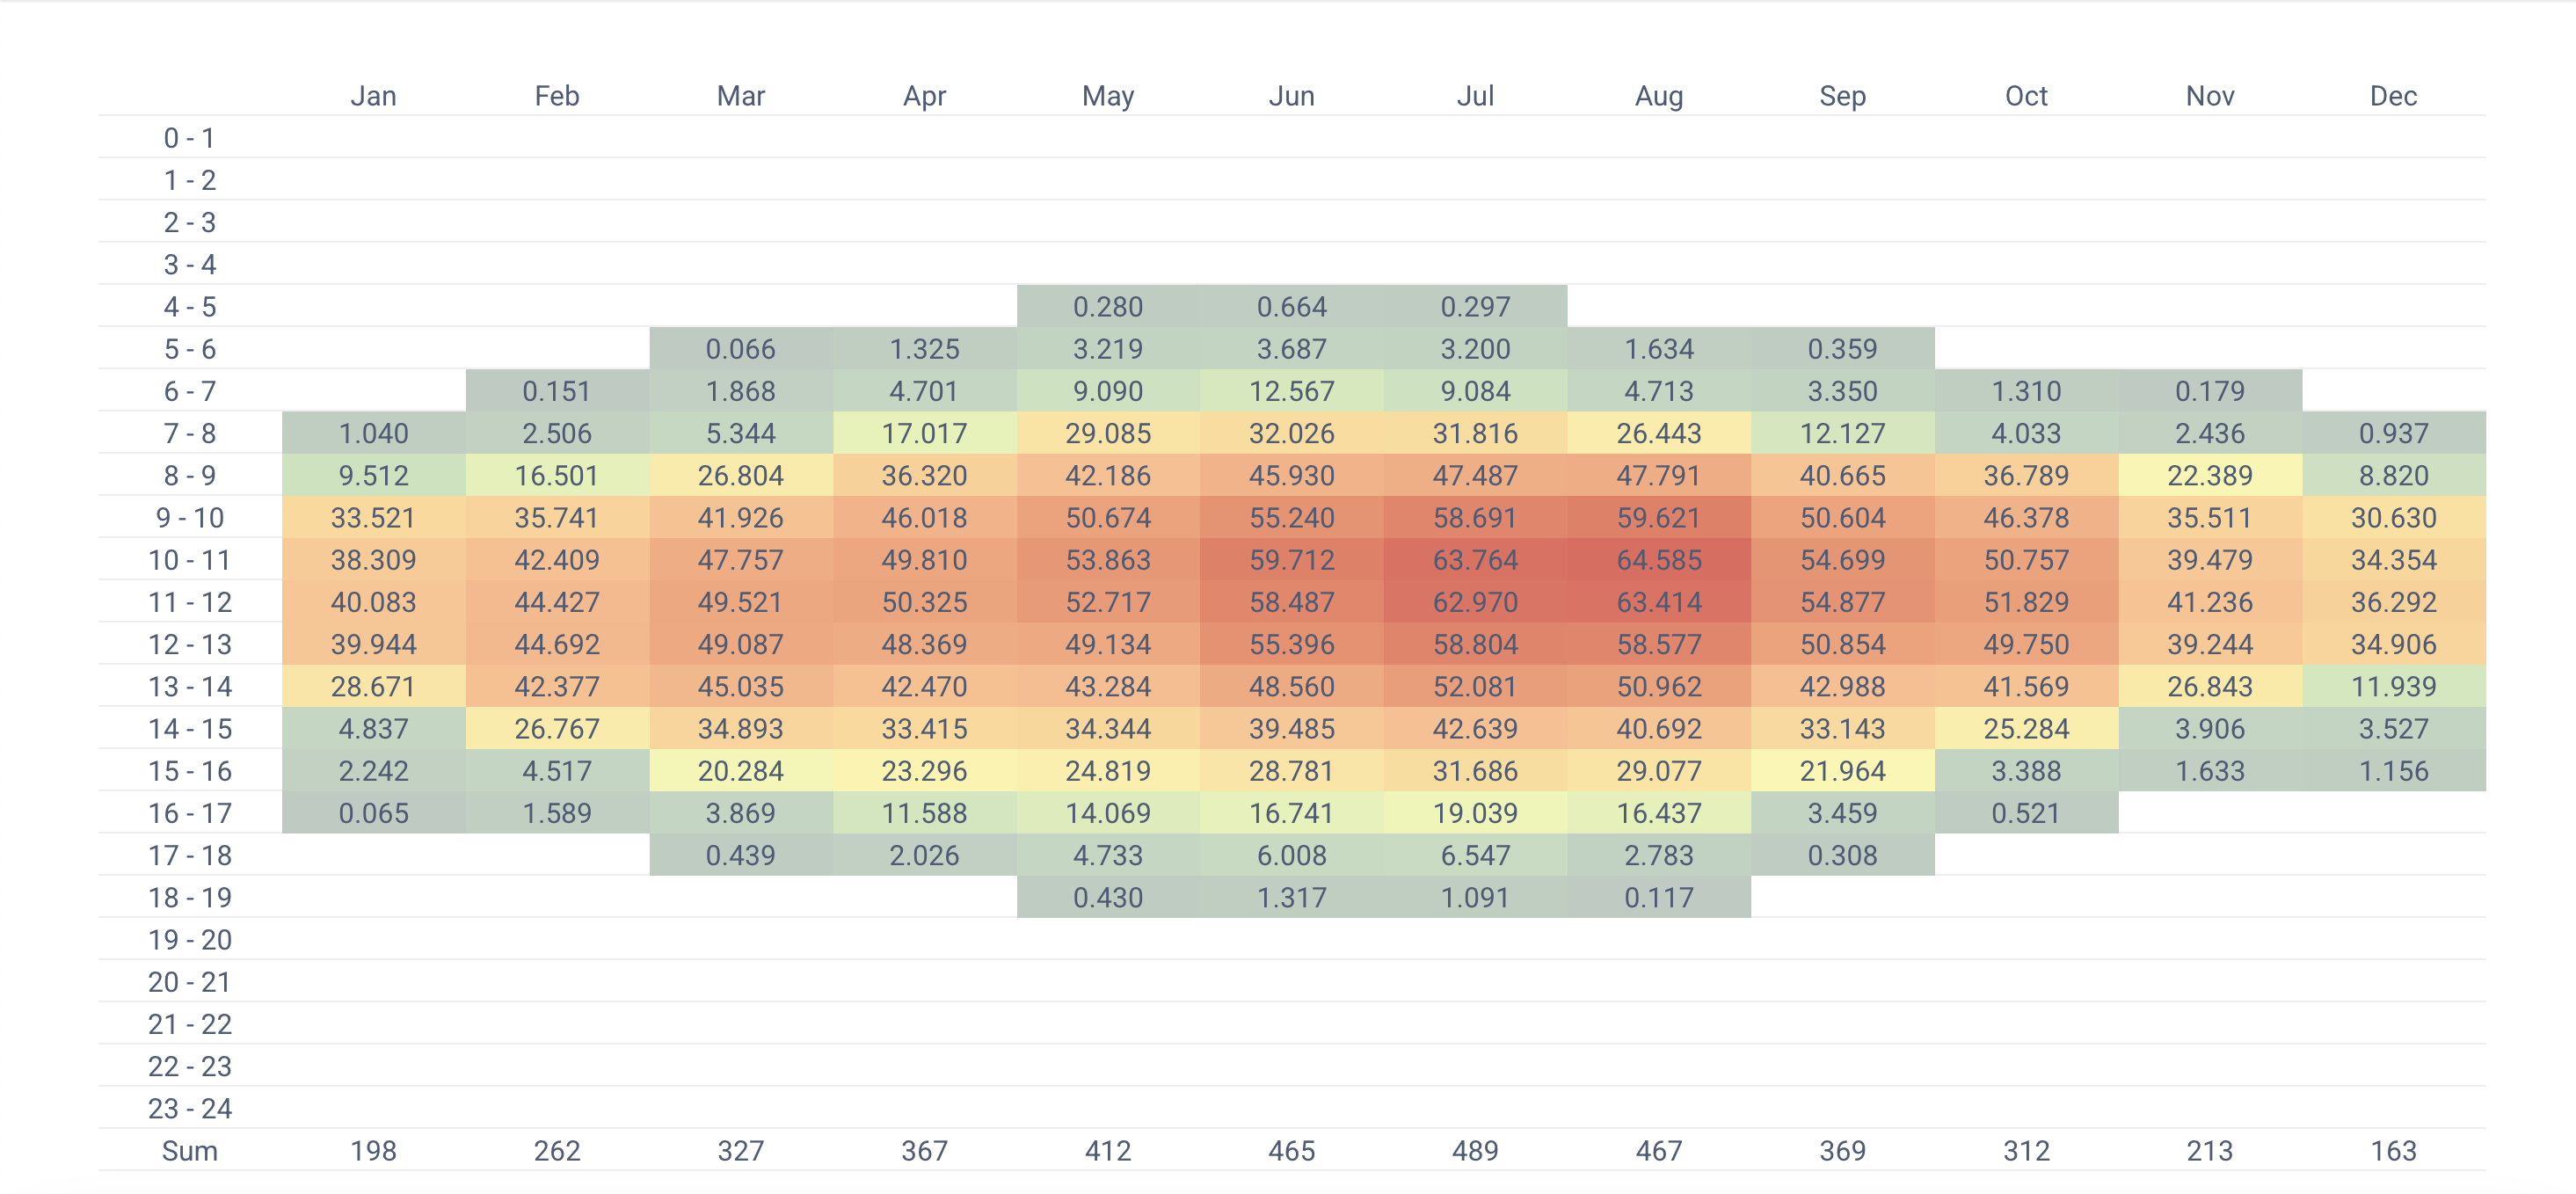This screenshot has width=2576, height=1194.
Task: Click the Aug column header
Action: [x=1659, y=96]
